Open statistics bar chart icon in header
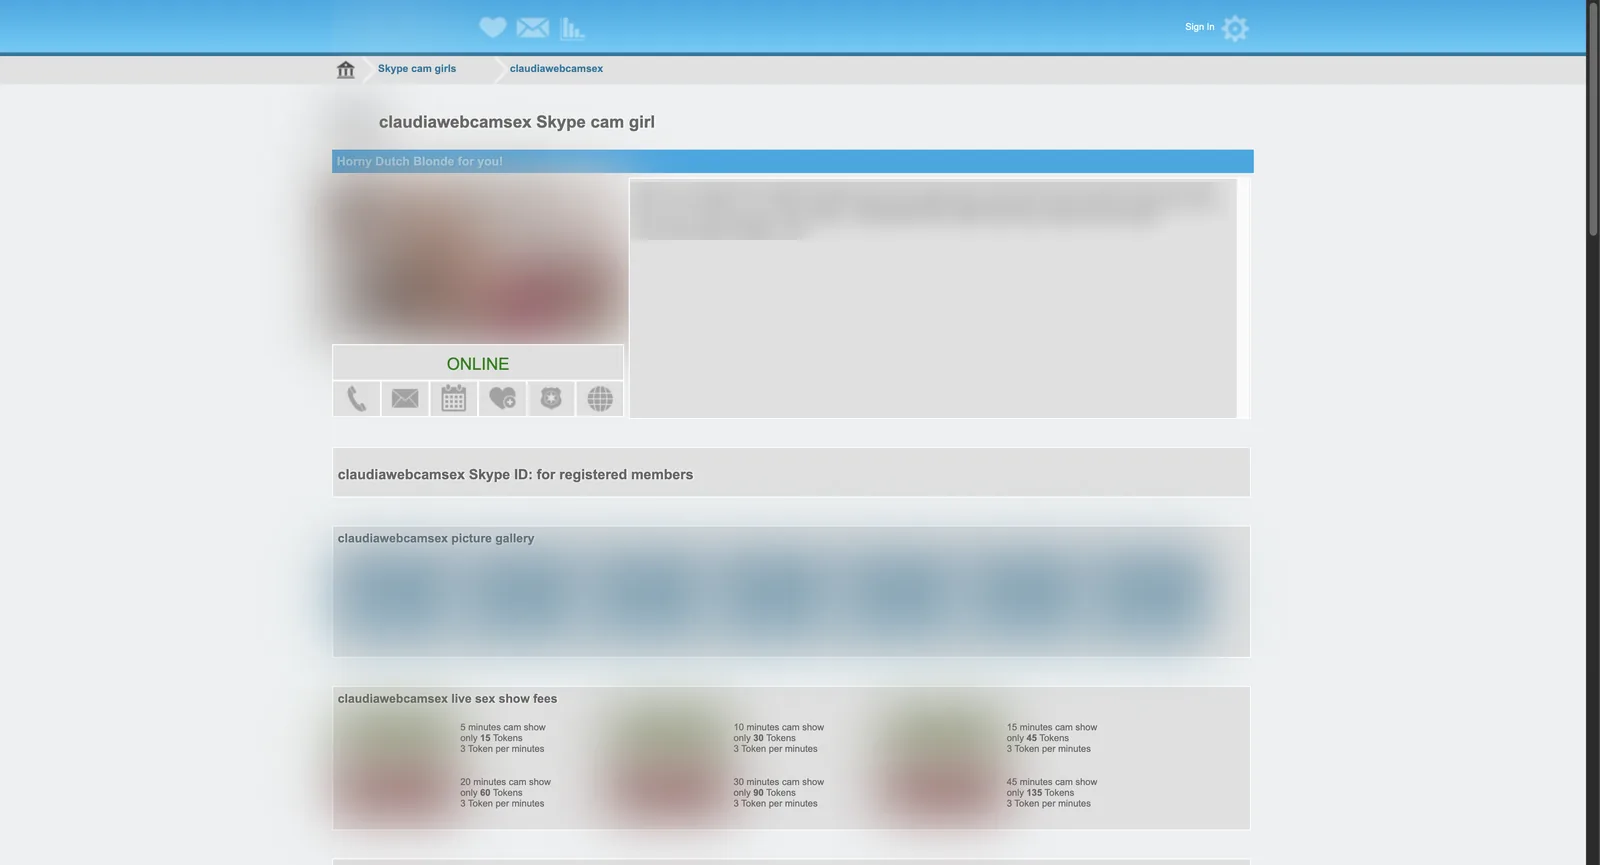Viewport: 1600px width, 865px height. point(572,28)
